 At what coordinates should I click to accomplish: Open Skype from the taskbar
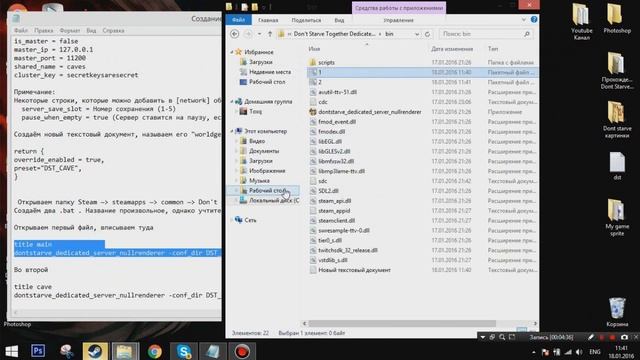pyautogui.click(x=184, y=351)
